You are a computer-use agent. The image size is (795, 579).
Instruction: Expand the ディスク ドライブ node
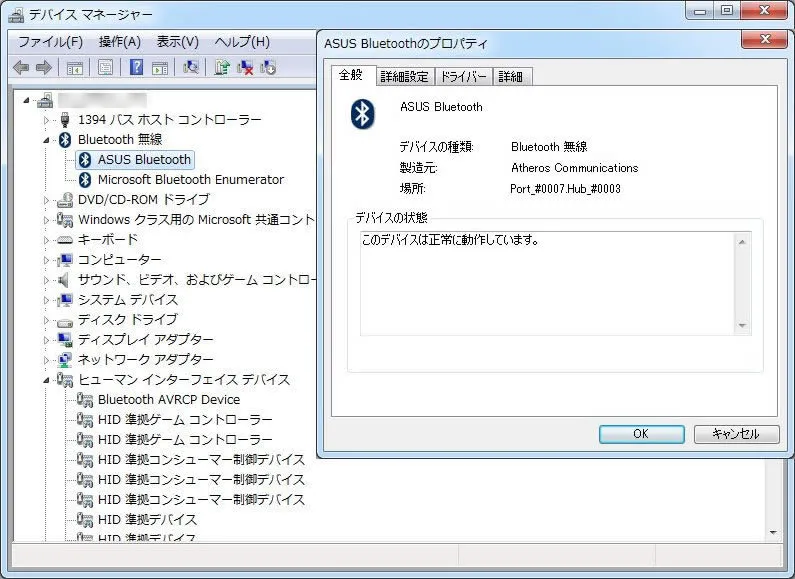click(47, 320)
